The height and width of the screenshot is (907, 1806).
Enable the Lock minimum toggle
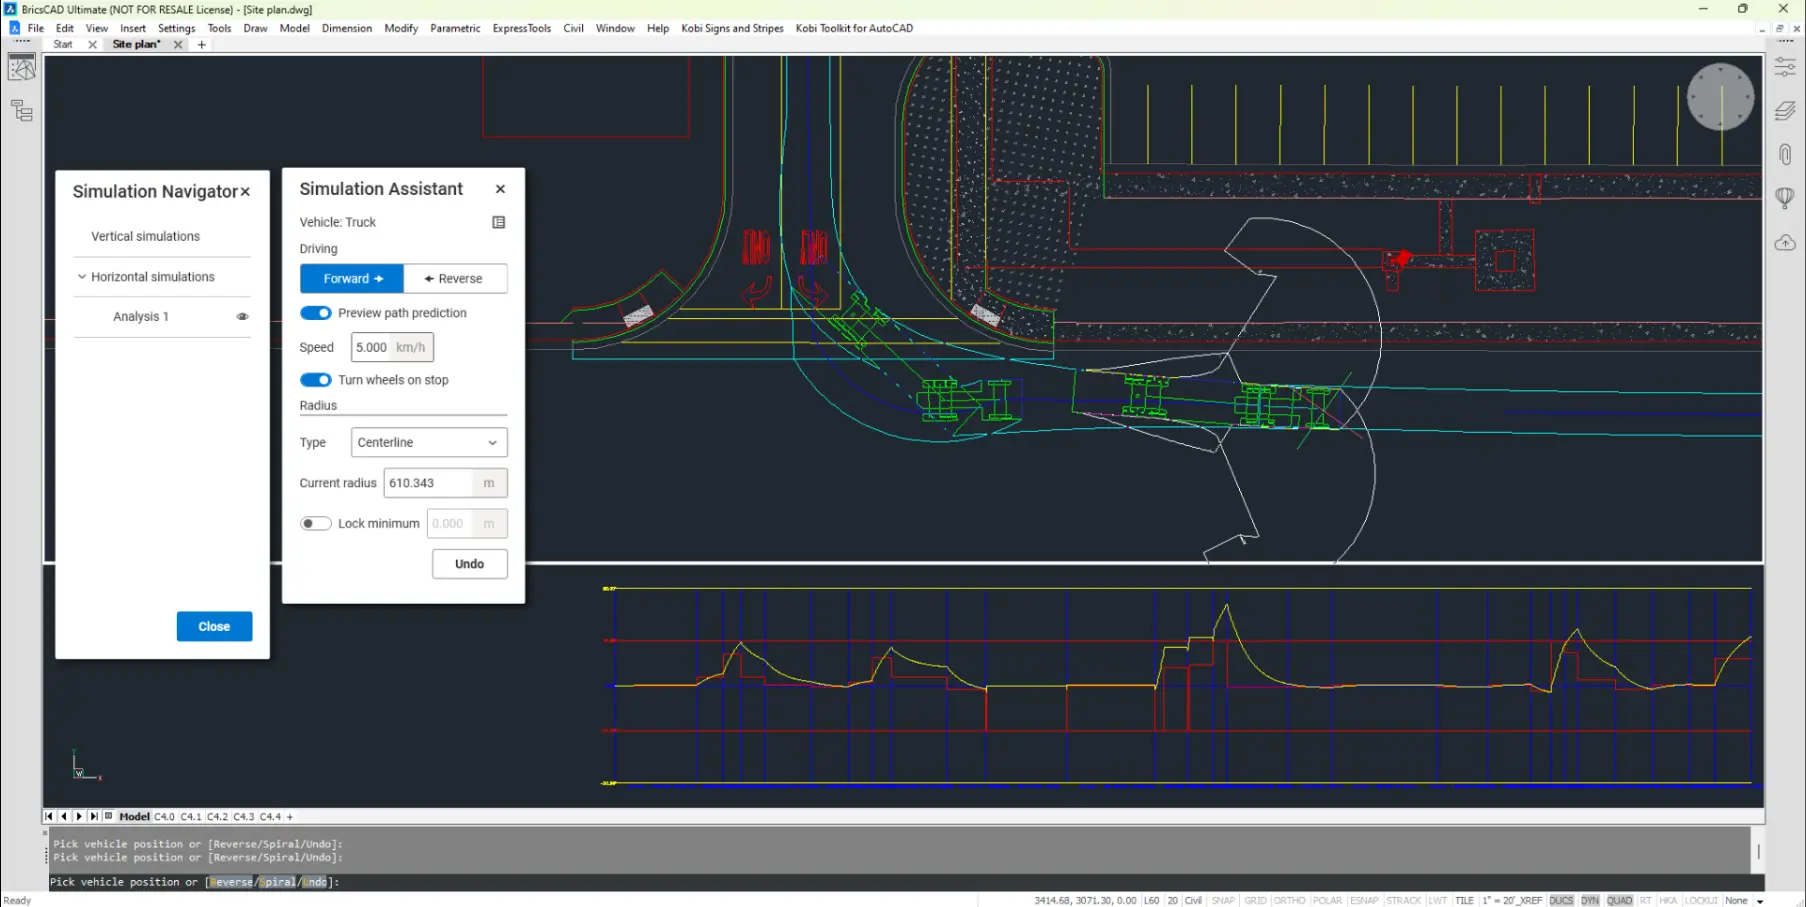pyautogui.click(x=315, y=523)
